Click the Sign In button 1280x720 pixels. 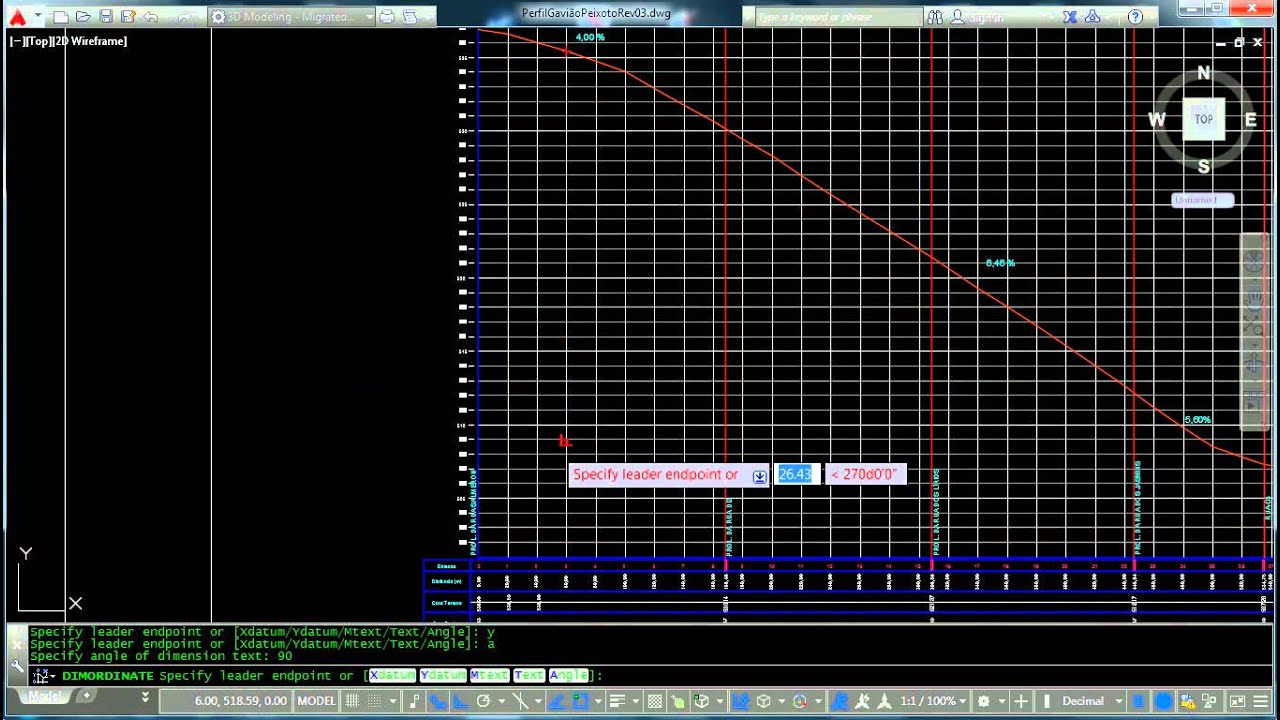pyautogui.click(x=977, y=17)
